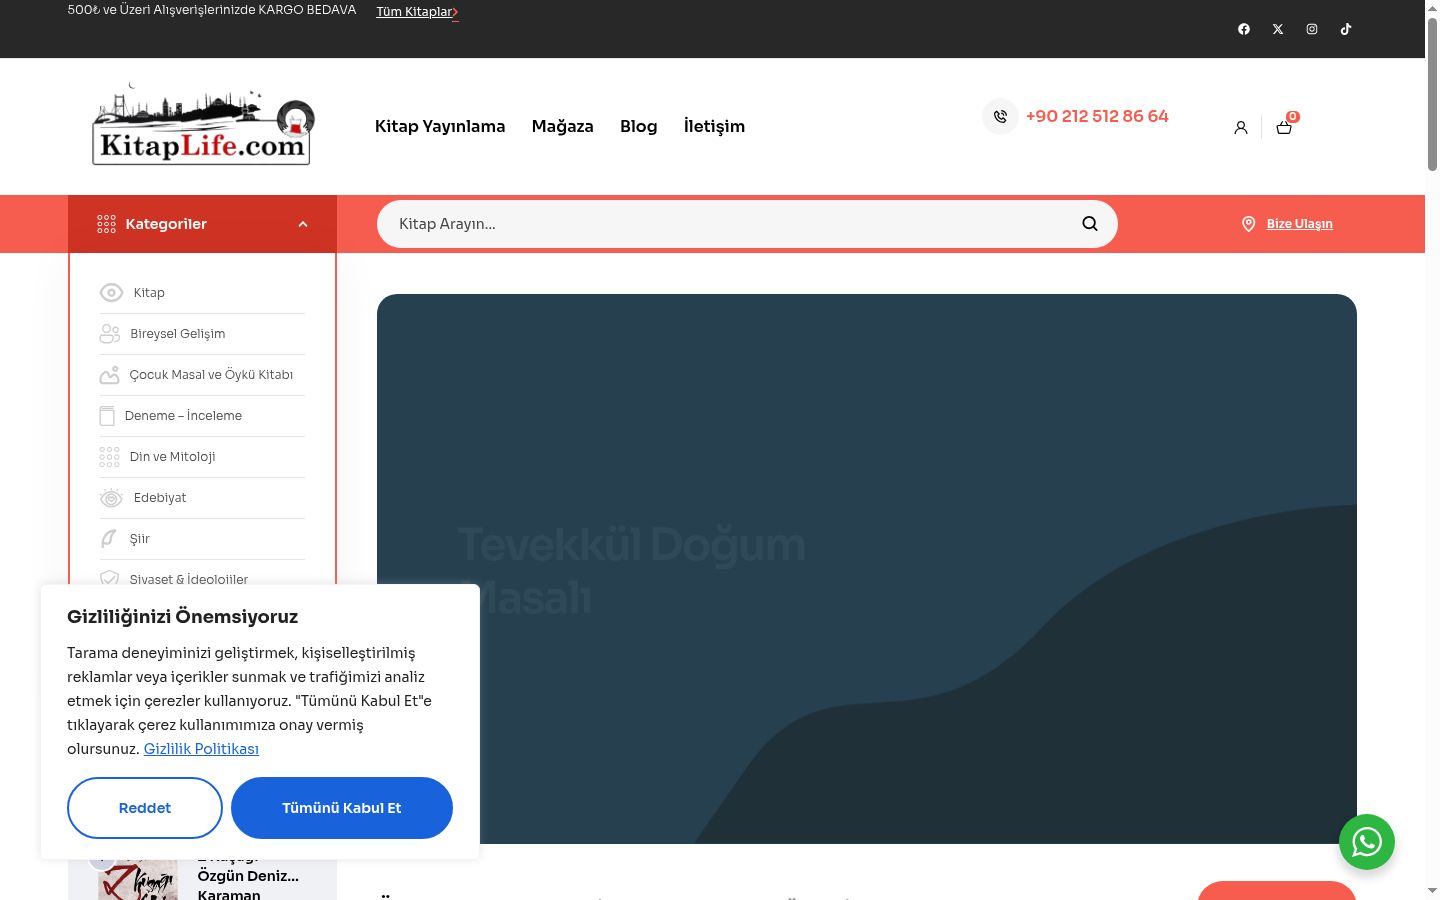Open the Kitap Yayınlama menu
The width and height of the screenshot is (1440, 900).
(x=440, y=126)
